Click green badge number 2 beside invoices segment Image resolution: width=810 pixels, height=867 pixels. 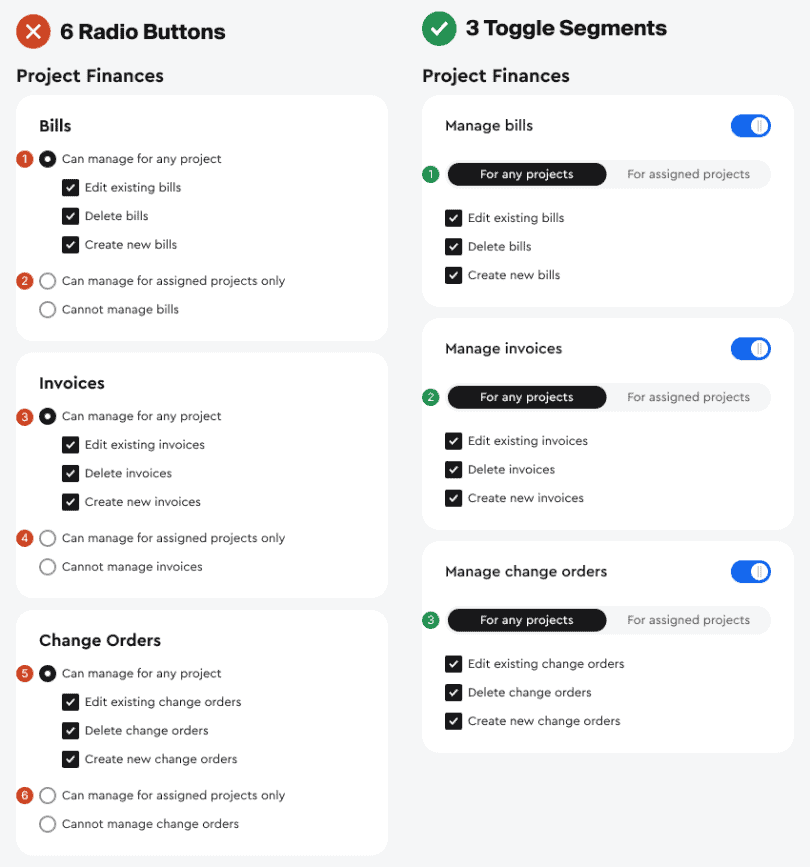[431, 398]
